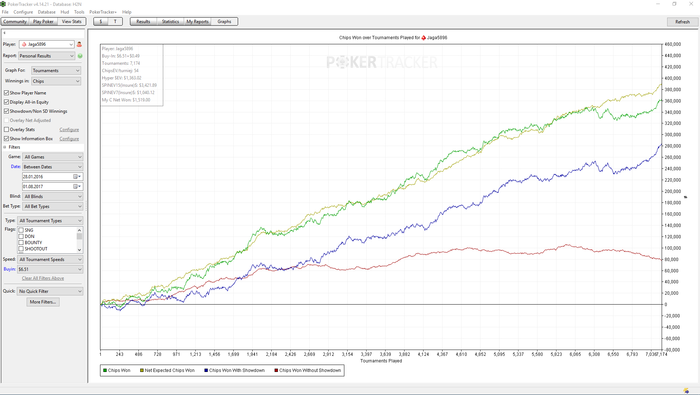
Task: Collapse the left sidebar panel arrow
Action: click(4, 33)
